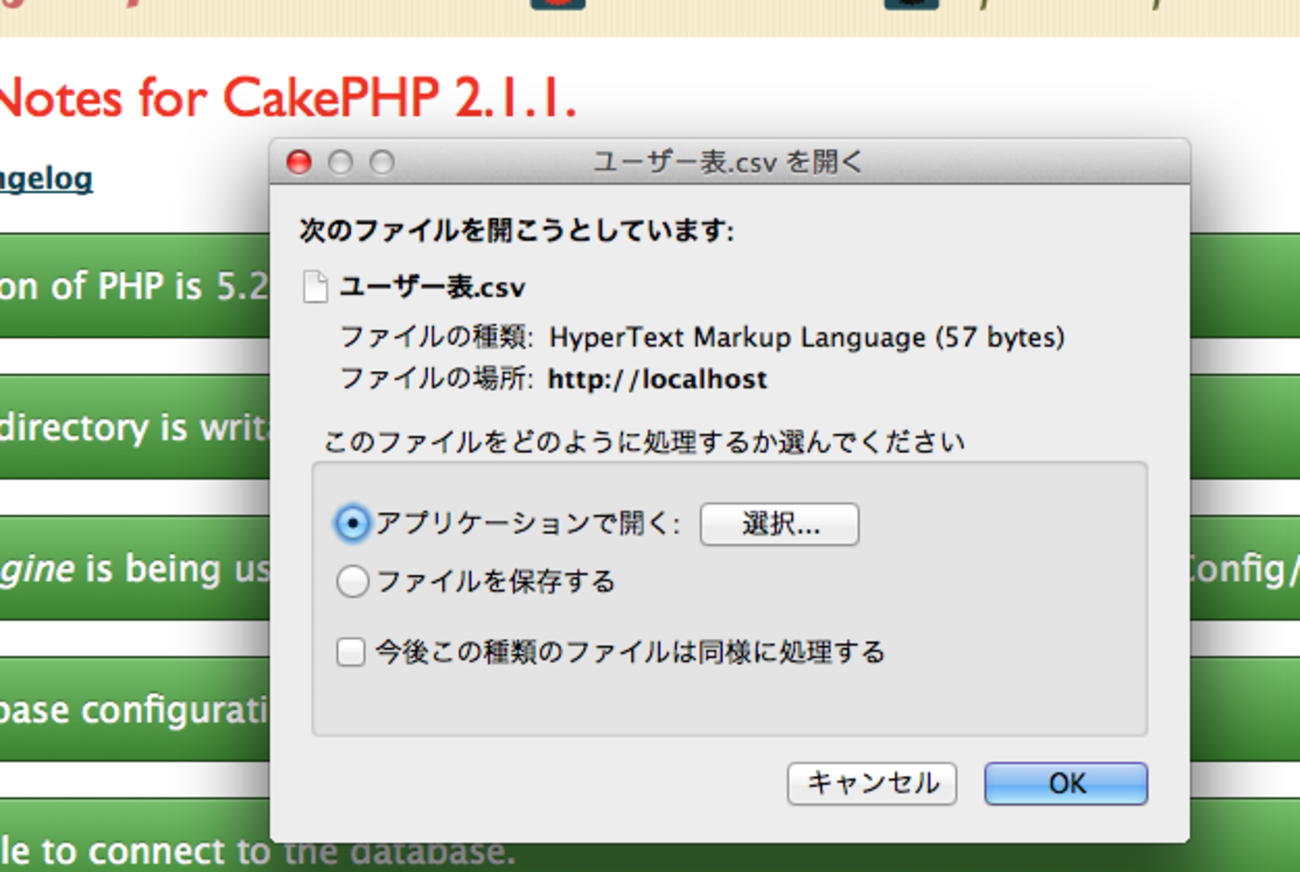Image resolution: width=1300 pixels, height=872 pixels.
Task: Click the green PHP version notice on the page
Action: click(x=135, y=287)
